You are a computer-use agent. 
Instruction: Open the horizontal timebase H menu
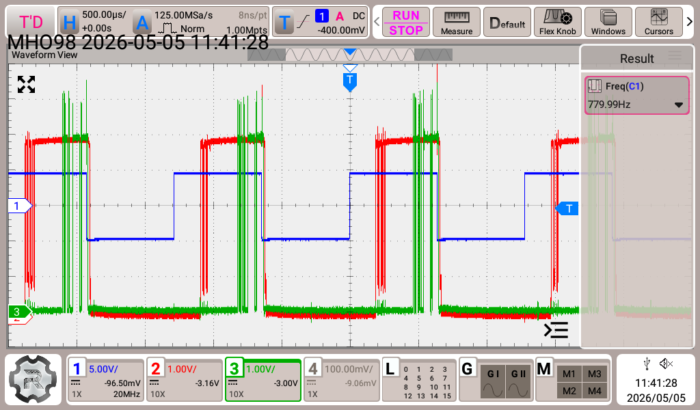69,22
